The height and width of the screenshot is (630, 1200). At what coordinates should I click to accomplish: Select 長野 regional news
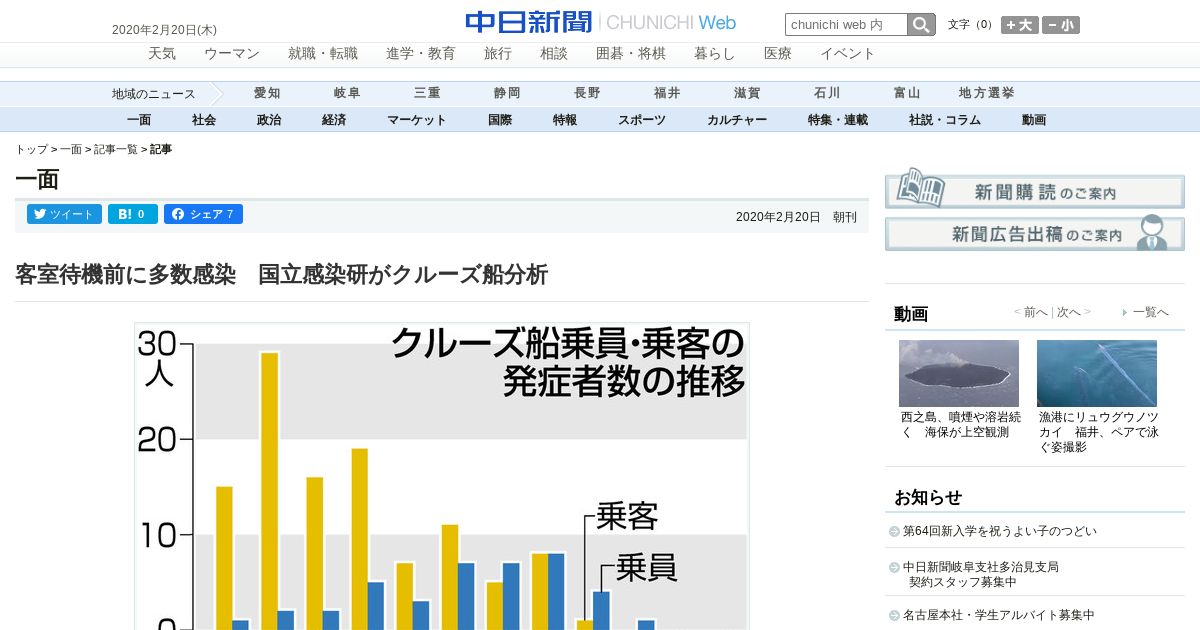pos(587,93)
